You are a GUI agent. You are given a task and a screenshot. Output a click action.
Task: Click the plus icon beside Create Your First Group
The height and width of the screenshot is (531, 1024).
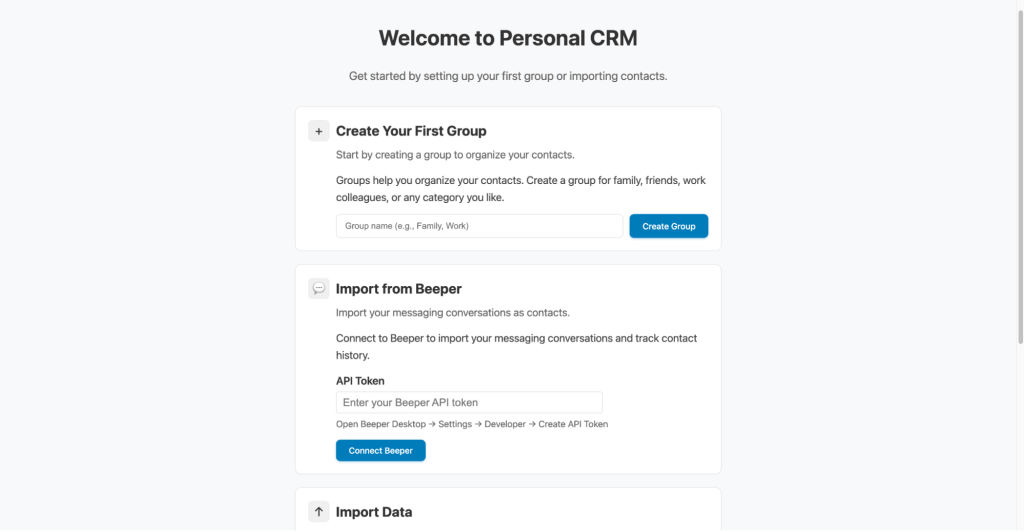click(319, 131)
